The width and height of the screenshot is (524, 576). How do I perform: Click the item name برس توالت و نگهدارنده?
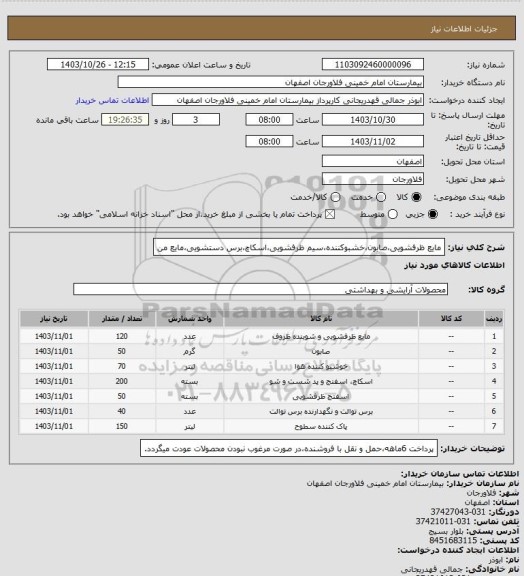[x=321, y=412]
